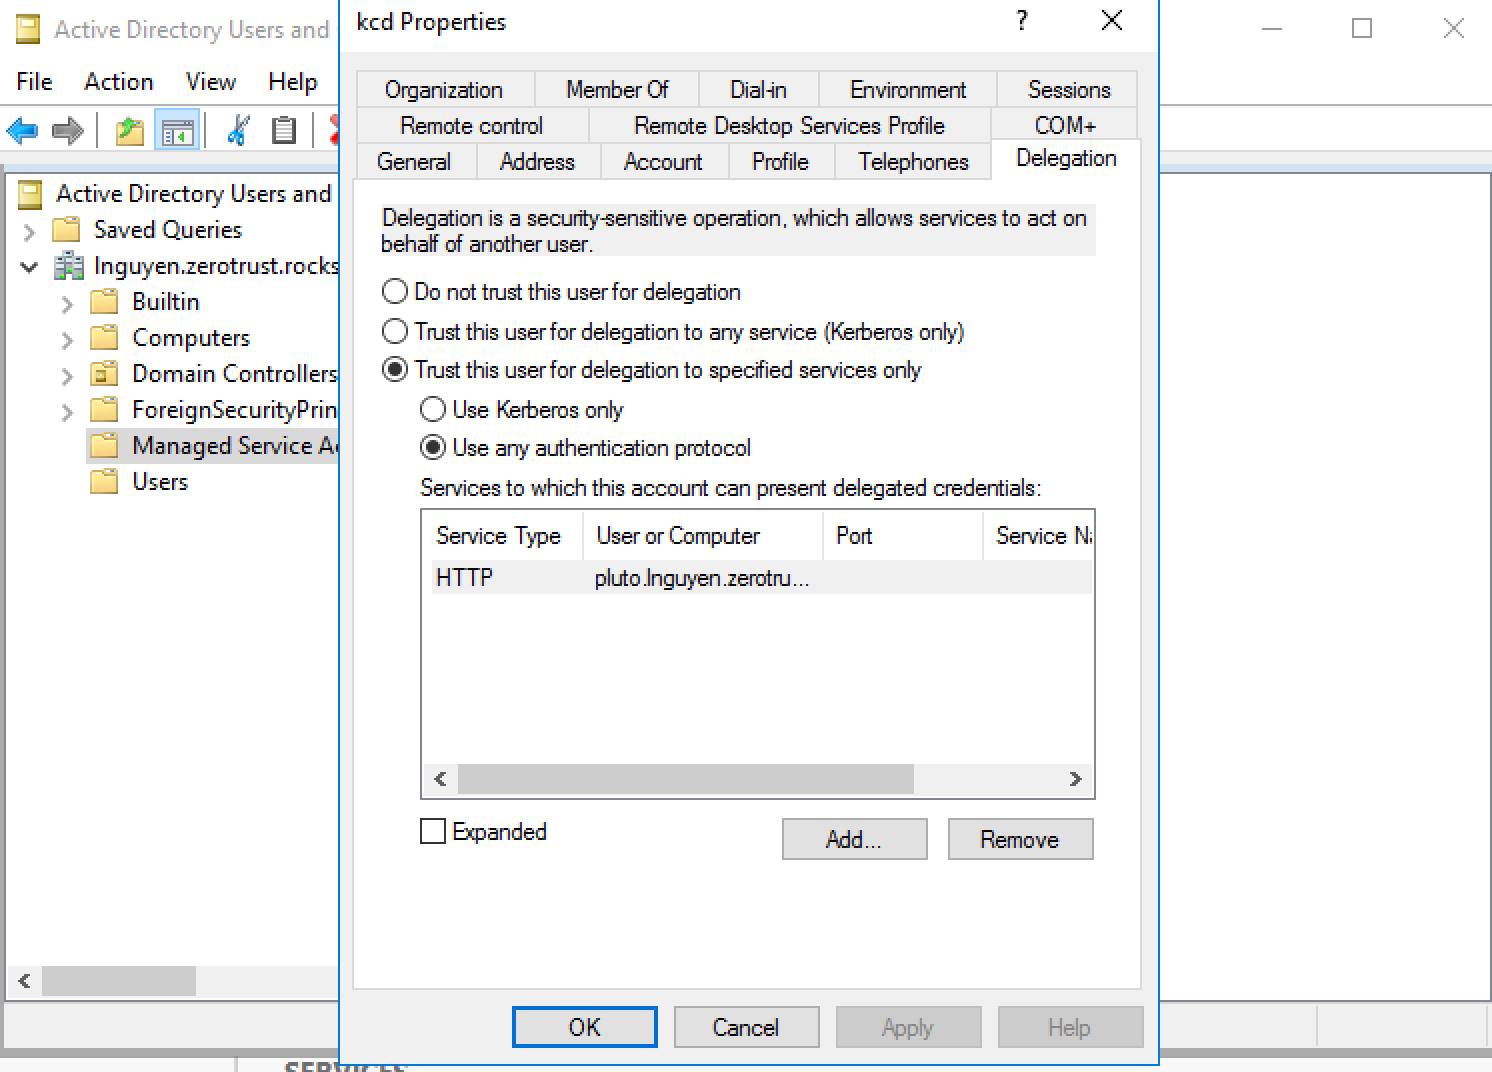
Task: Select the Managed Service Accounts folder icon
Action: (x=104, y=446)
